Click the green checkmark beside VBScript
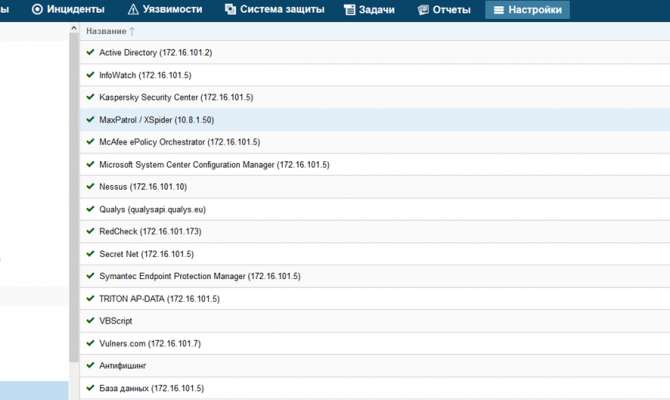The height and width of the screenshot is (400, 670). [x=90, y=320]
